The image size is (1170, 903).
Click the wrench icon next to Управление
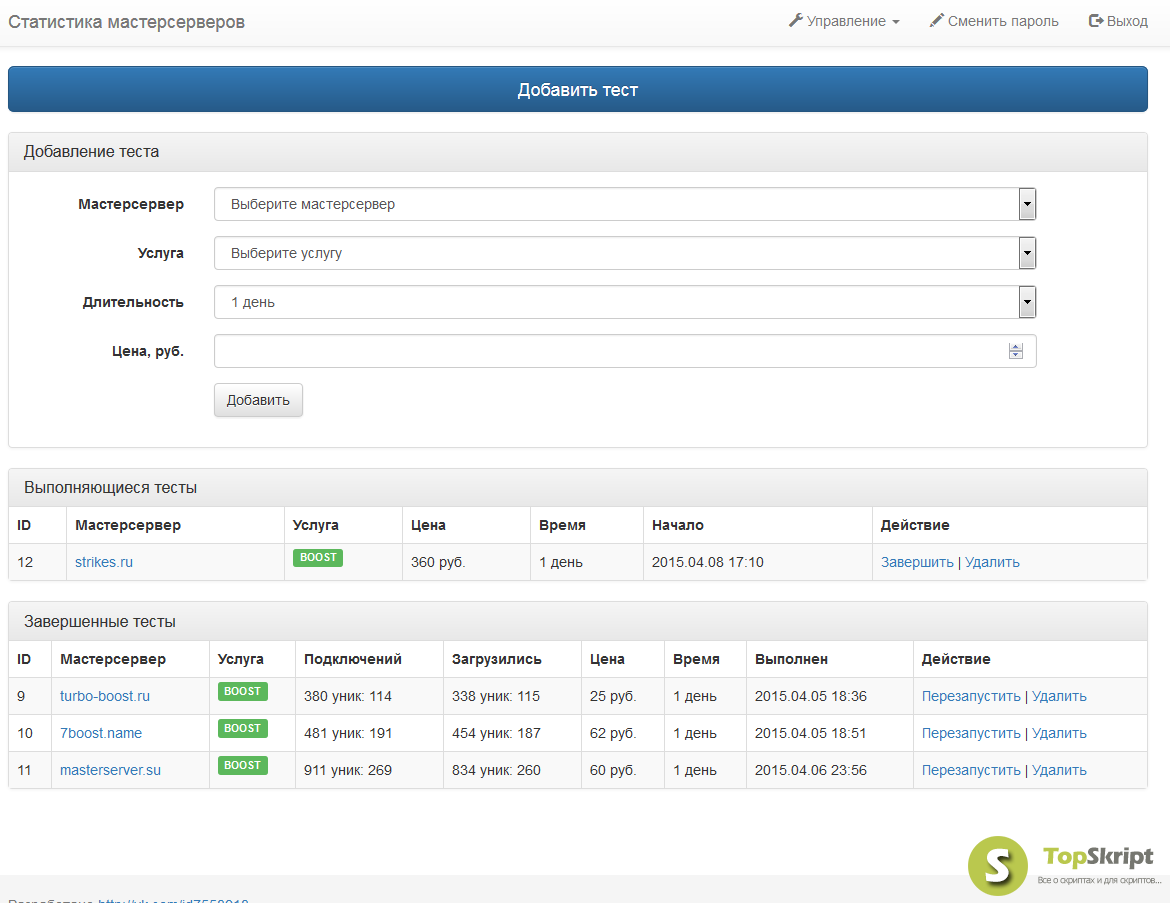[795, 21]
